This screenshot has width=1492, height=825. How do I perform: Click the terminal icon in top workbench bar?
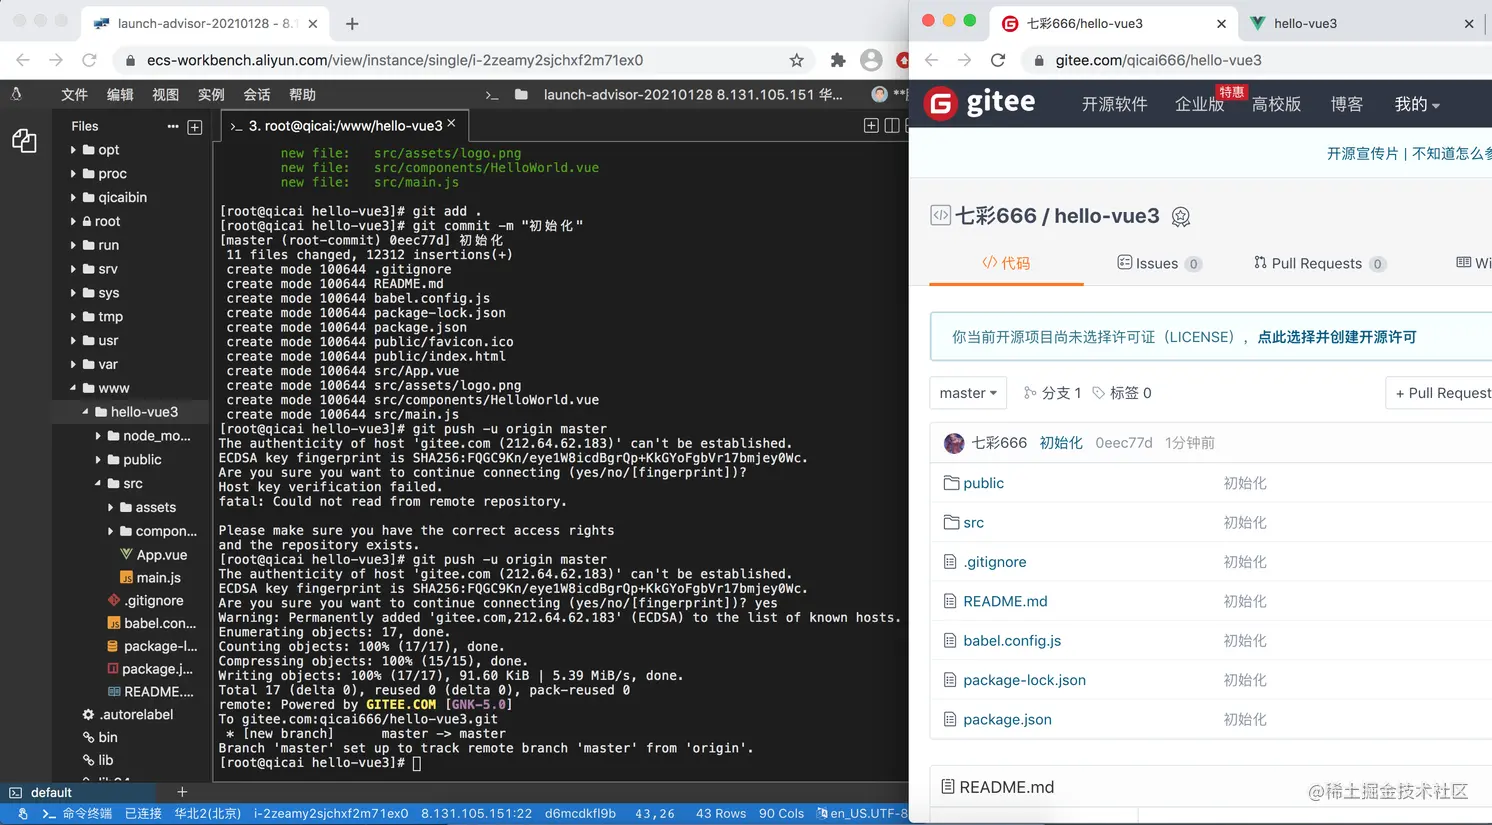[x=491, y=95]
